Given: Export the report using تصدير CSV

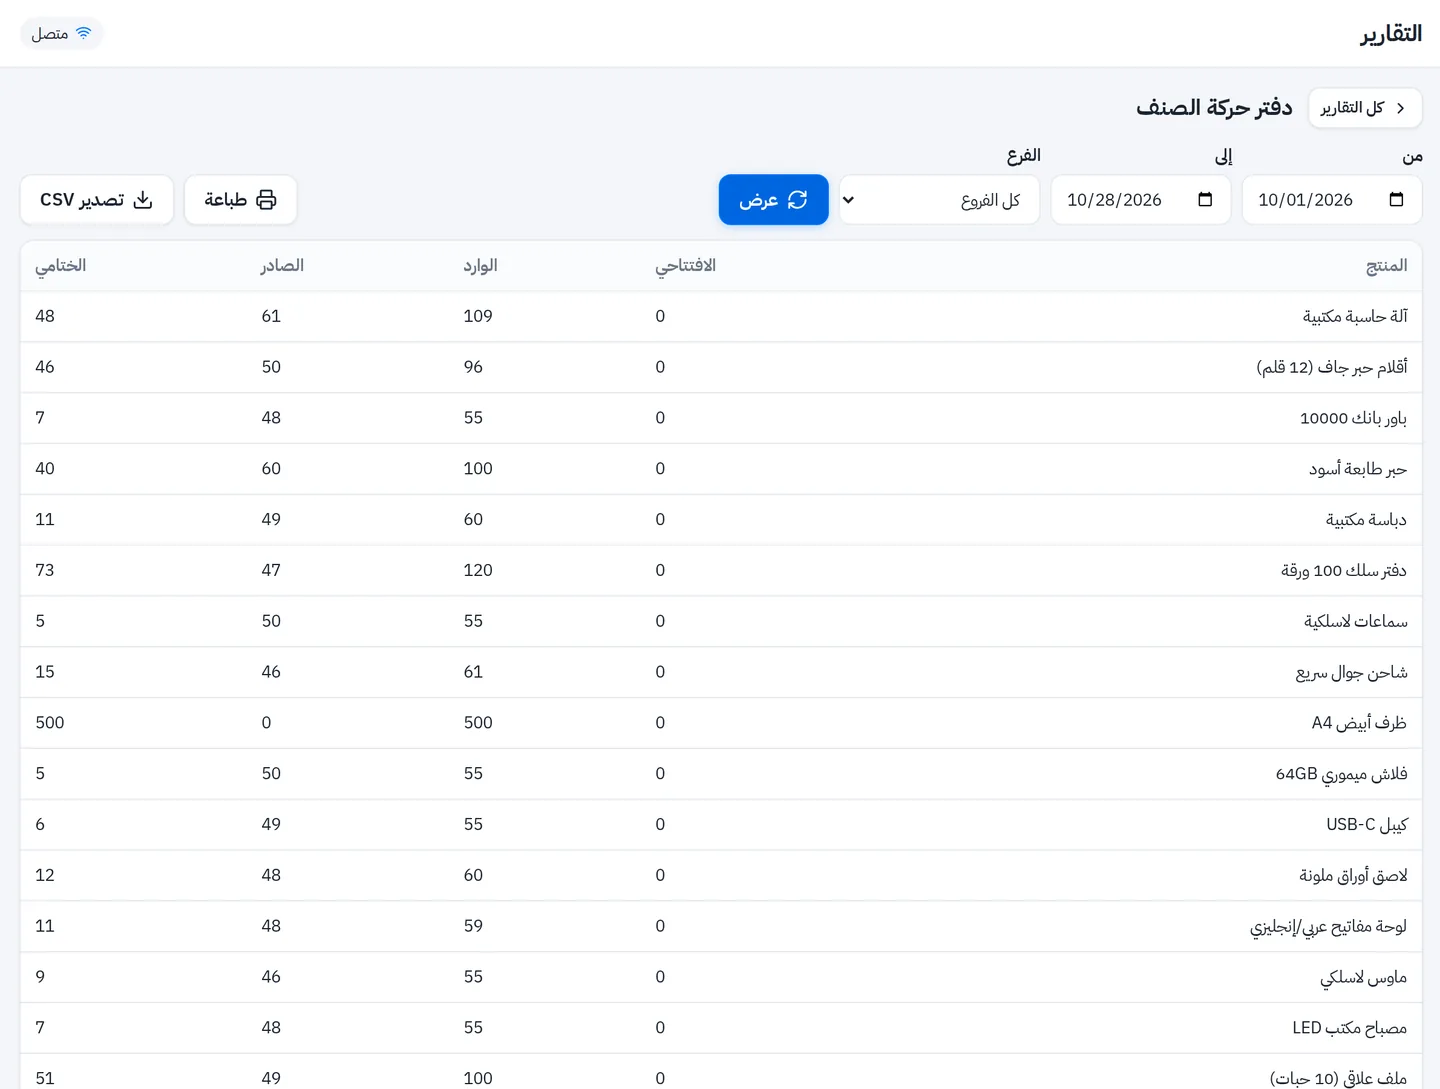Looking at the screenshot, I should (x=97, y=200).
